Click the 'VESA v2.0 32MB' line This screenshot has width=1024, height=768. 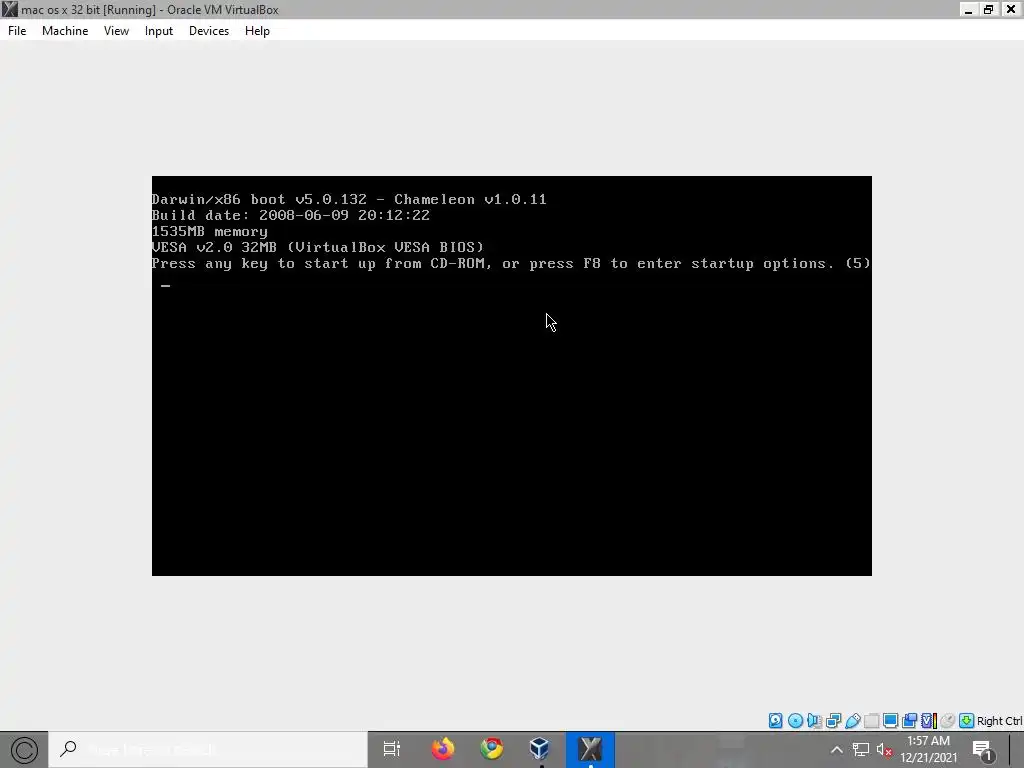(317, 248)
